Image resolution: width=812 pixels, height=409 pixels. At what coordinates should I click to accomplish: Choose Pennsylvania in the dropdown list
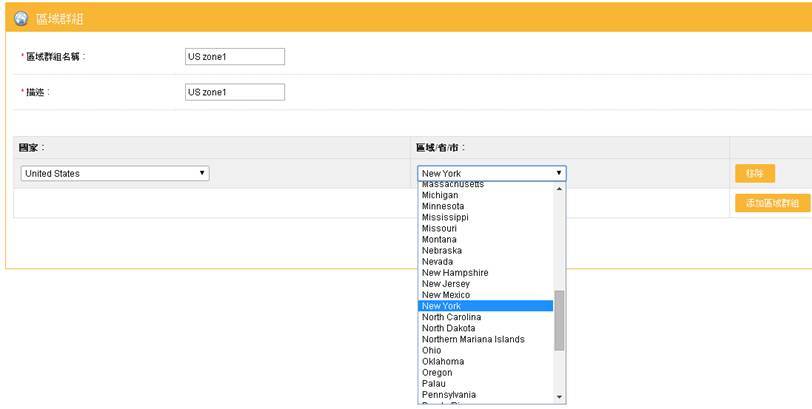[x=449, y=395]
